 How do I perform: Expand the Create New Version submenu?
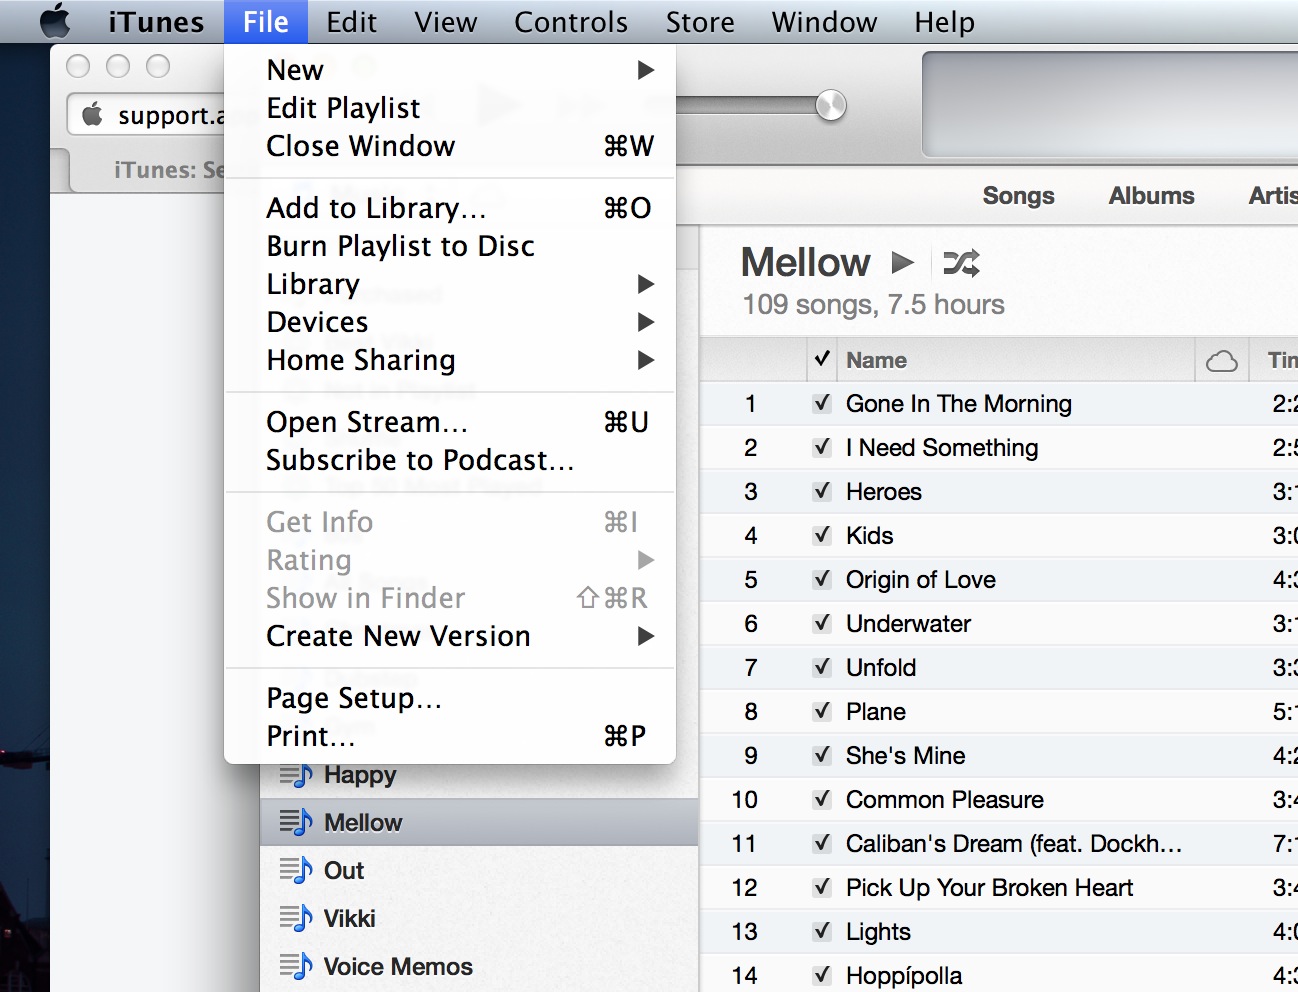pyautogui.click(x=450, y=636)
